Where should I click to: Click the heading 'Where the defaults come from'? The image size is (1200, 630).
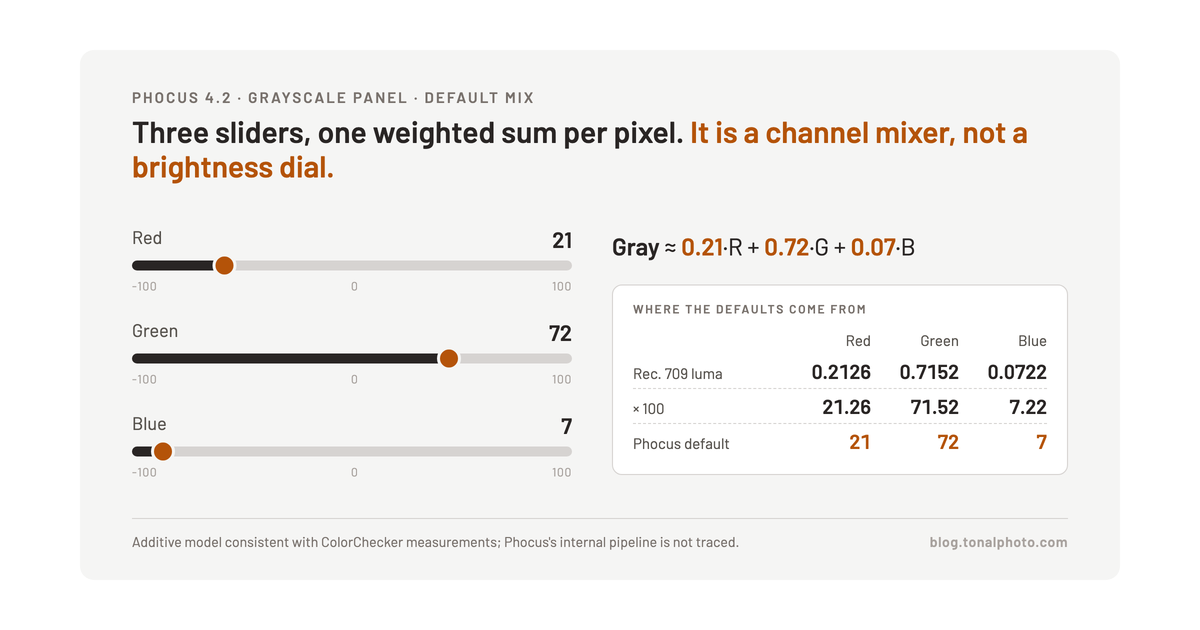click(x=749, y=310)
